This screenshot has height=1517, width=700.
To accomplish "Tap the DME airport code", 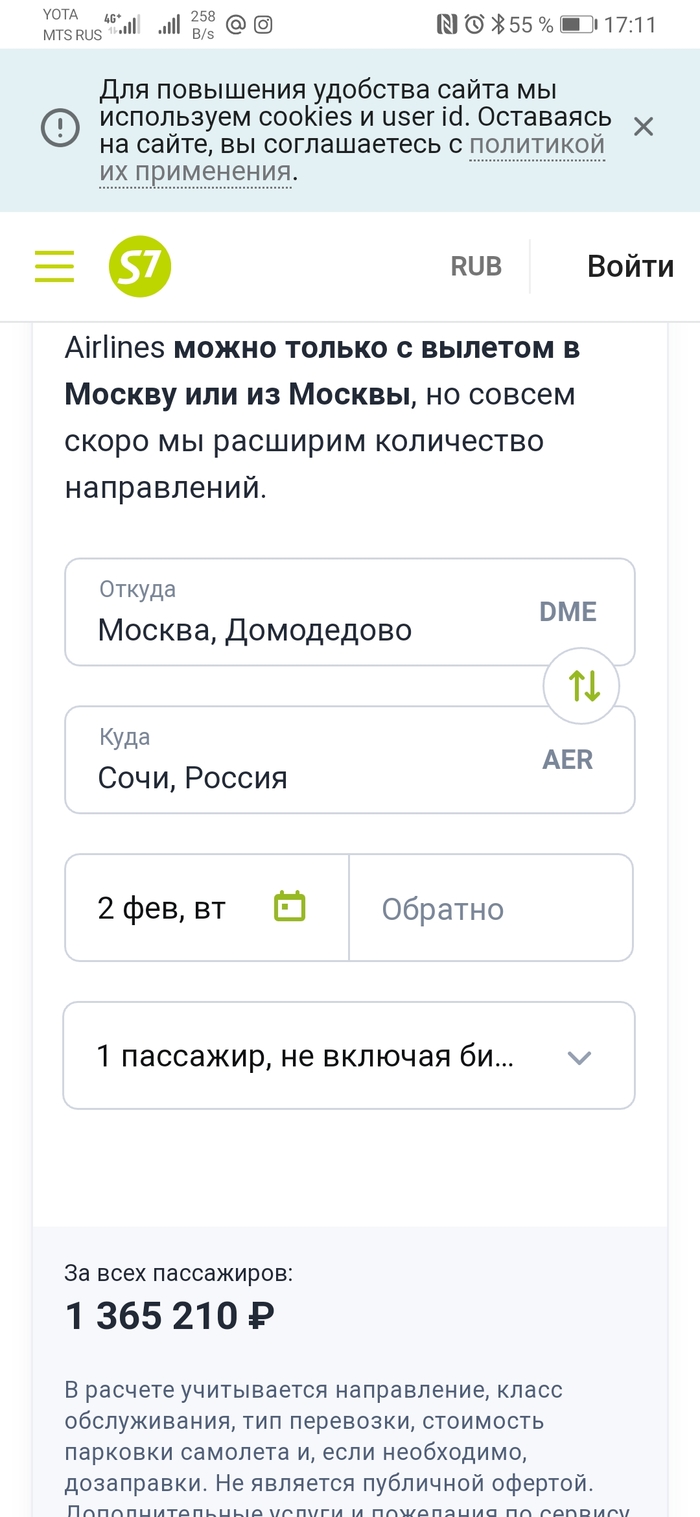I will [x=567, y=612].
